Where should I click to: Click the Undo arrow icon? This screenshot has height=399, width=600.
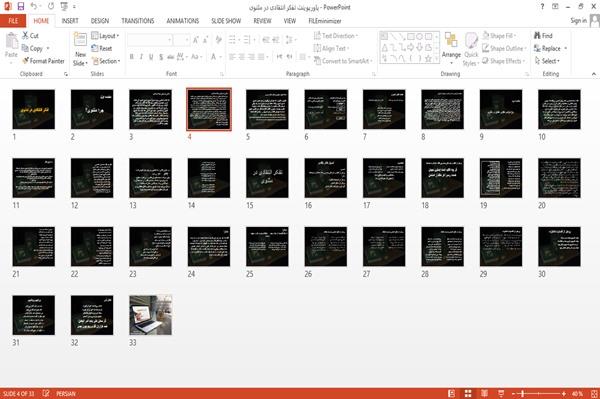[x=34, y=6]
